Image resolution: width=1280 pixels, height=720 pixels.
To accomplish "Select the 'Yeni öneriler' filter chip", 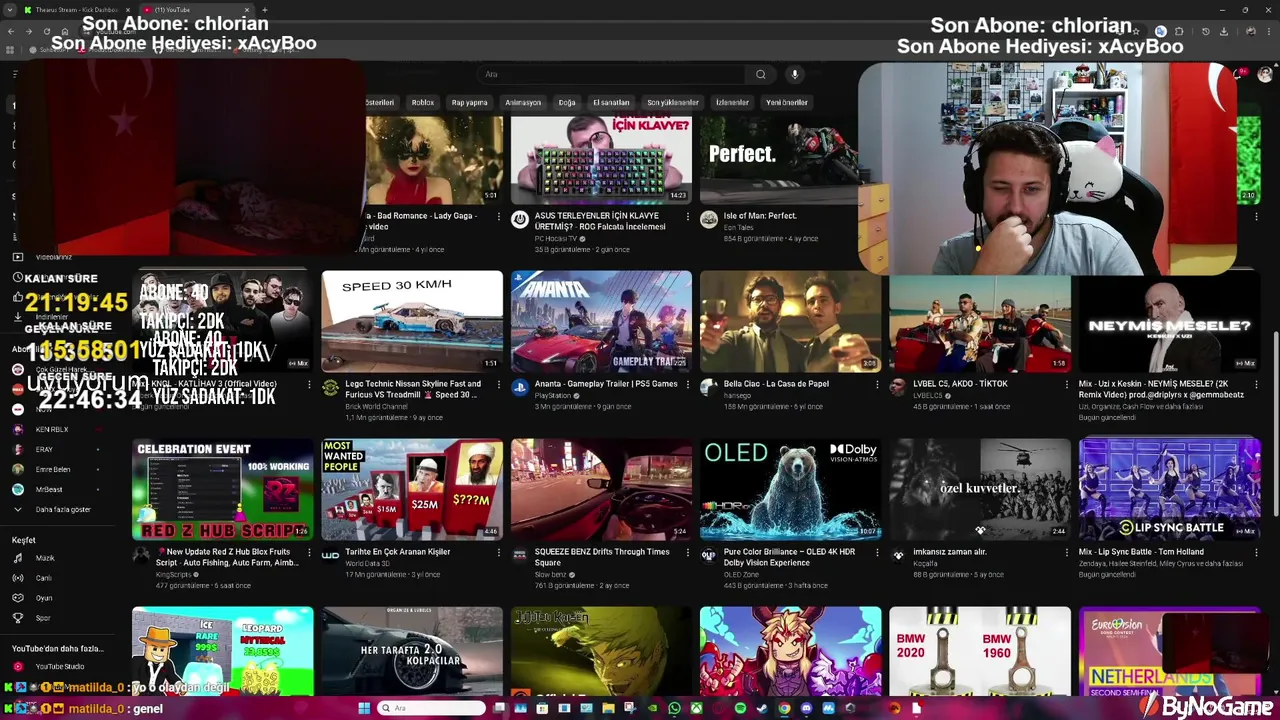I will coord(787,102).
